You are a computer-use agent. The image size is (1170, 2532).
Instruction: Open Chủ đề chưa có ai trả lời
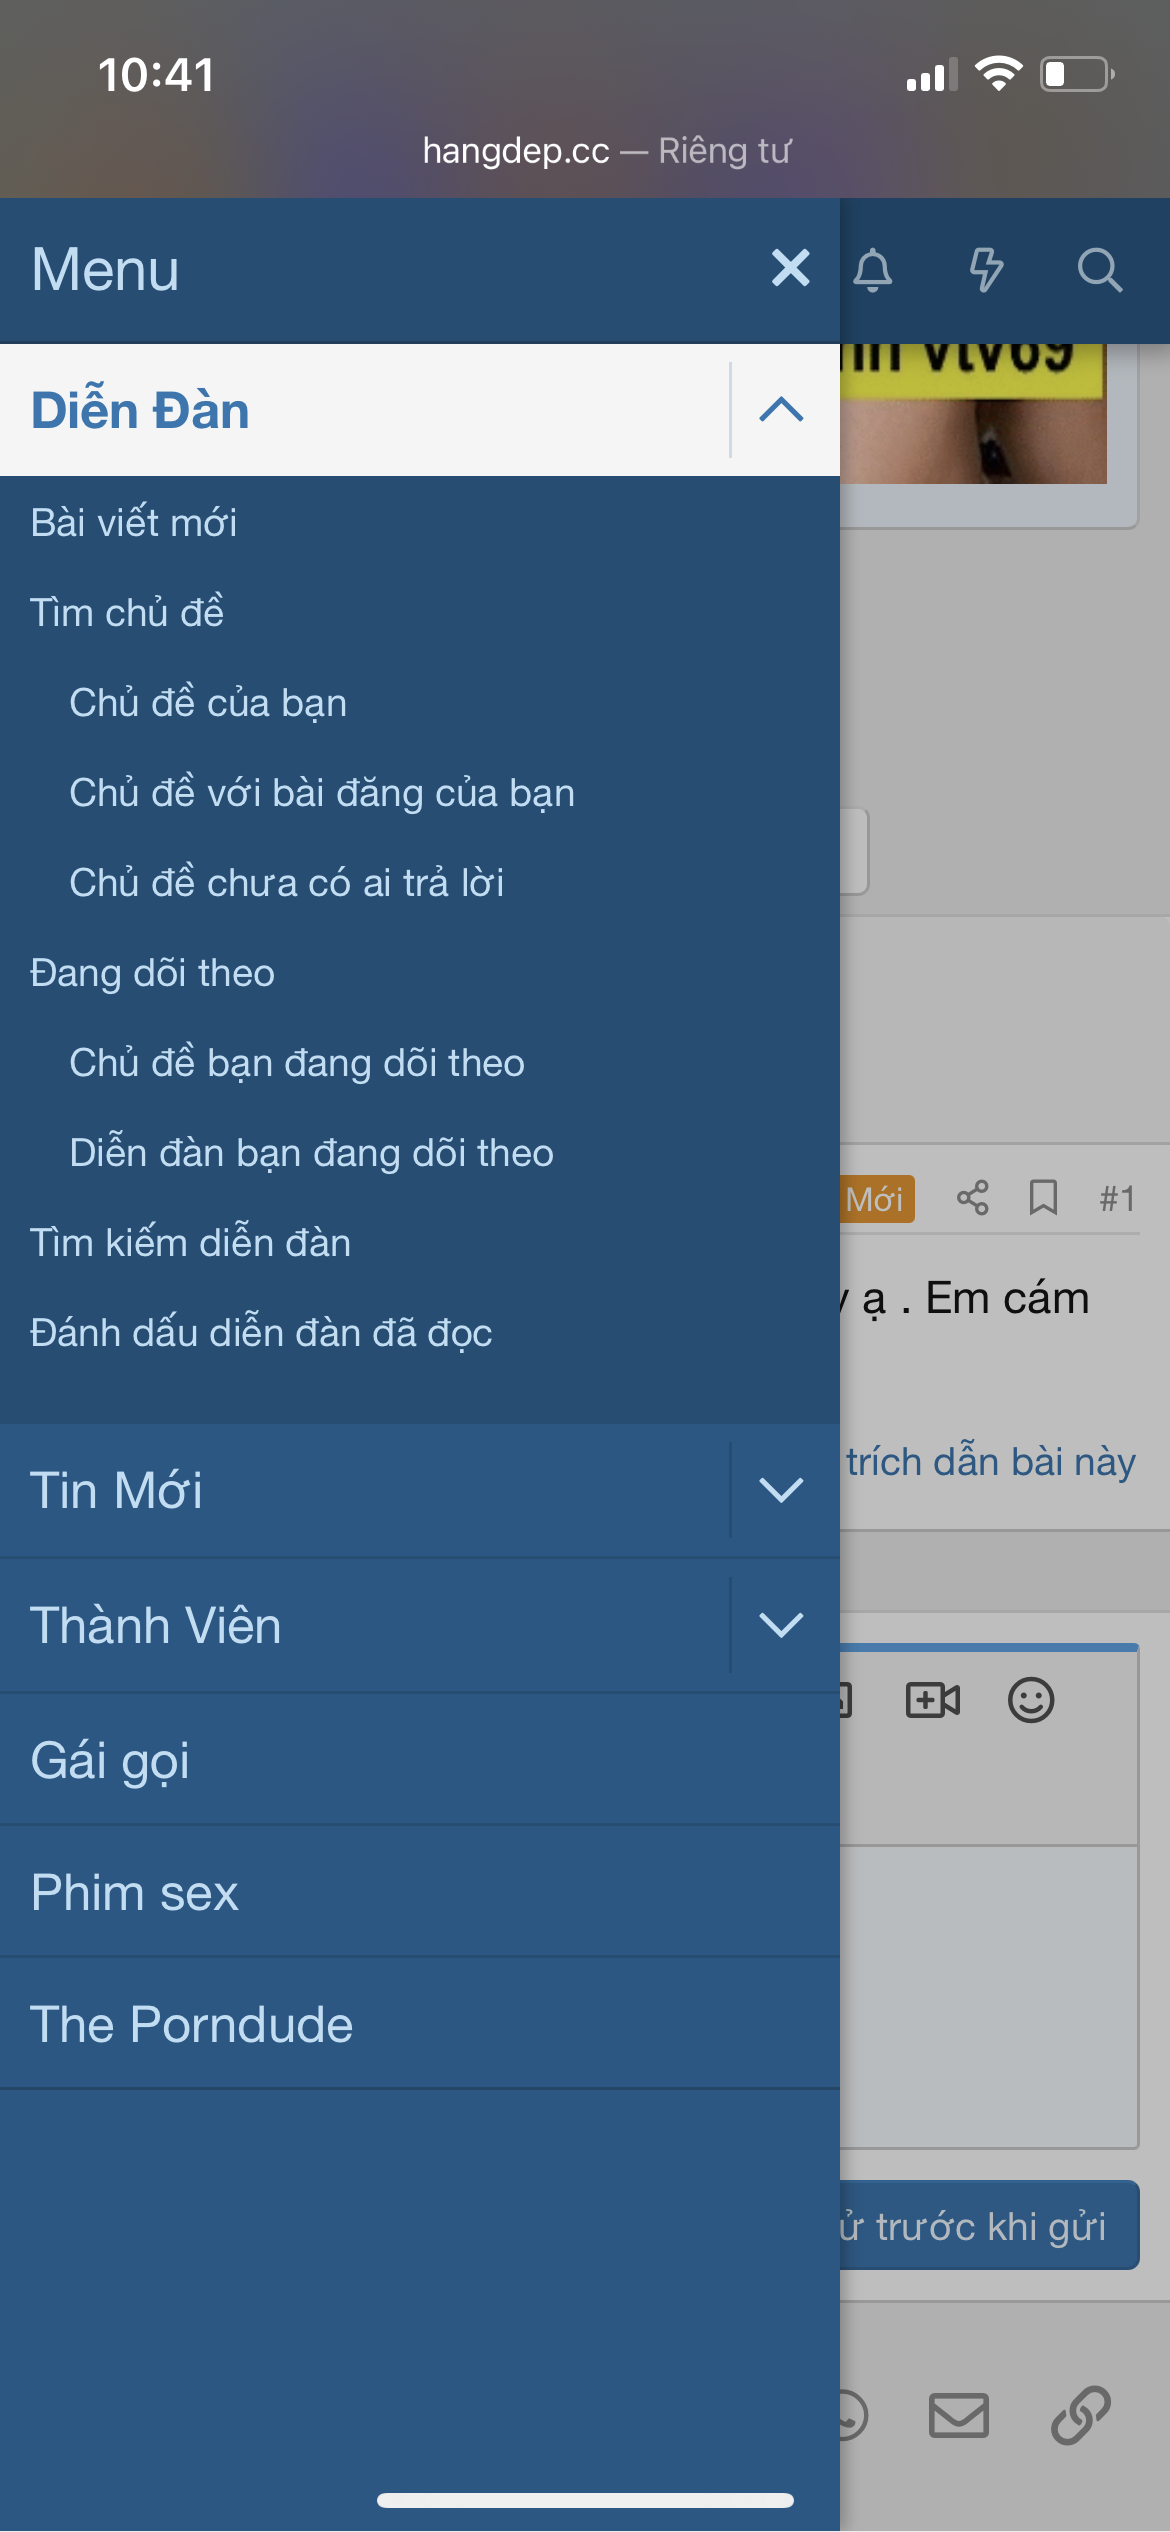(286, 883)
